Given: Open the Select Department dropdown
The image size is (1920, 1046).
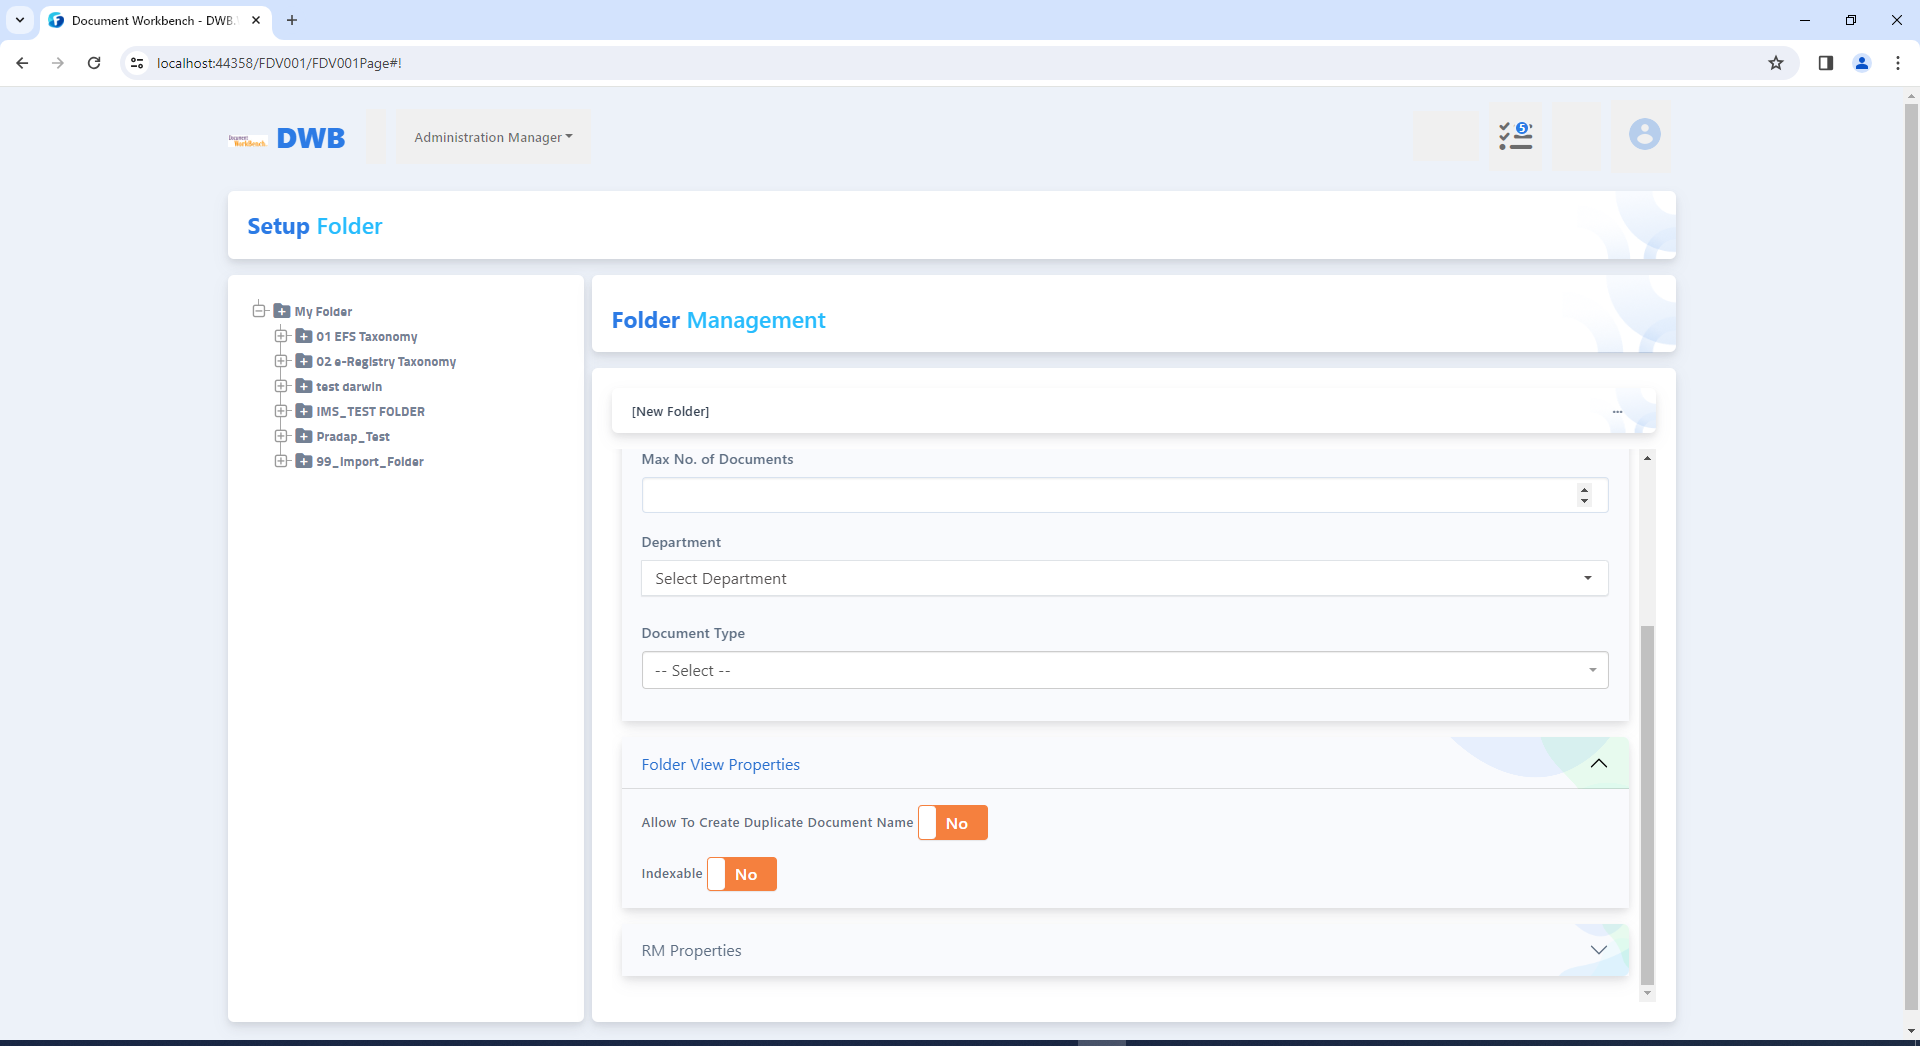Looking at the screenshot, I should (x=1124, y=579).
